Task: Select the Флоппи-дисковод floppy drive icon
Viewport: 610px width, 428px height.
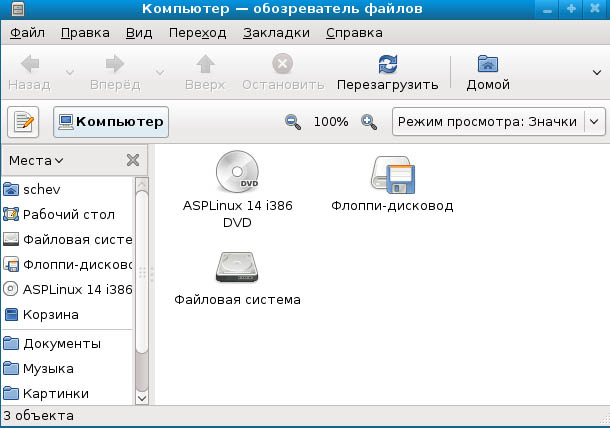Action: tap(393, 175)
